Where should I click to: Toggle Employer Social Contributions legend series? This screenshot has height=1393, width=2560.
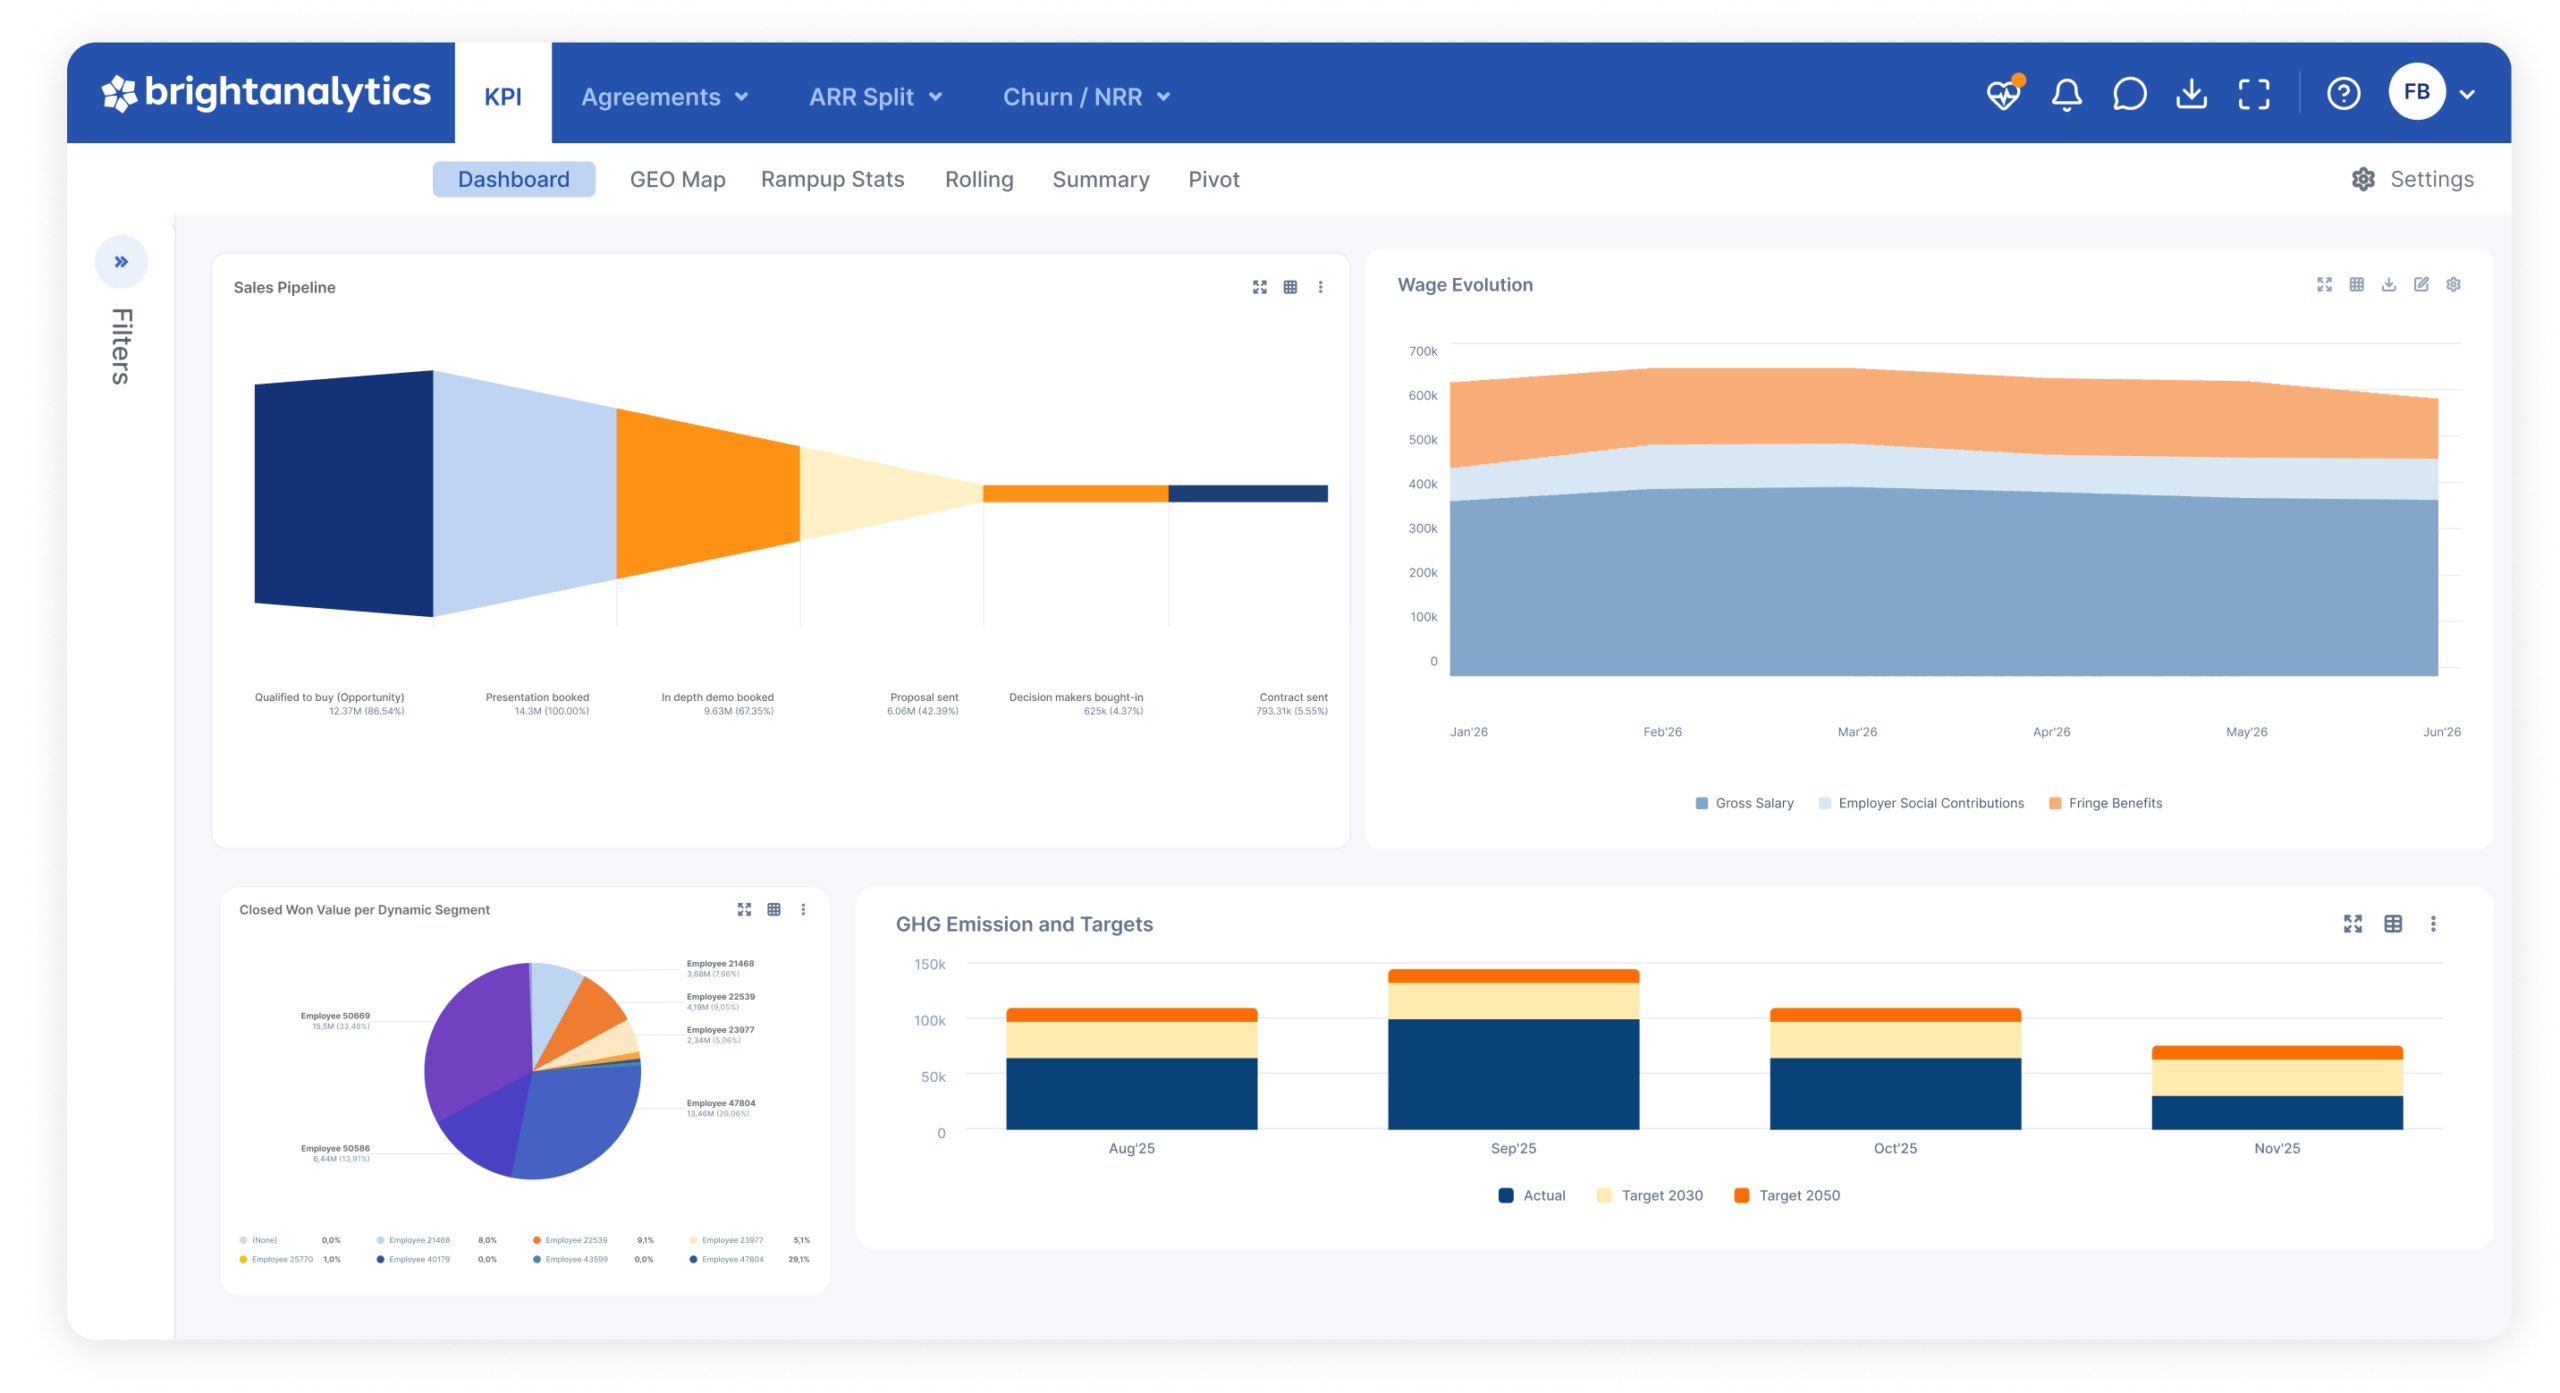point(1920,803)
